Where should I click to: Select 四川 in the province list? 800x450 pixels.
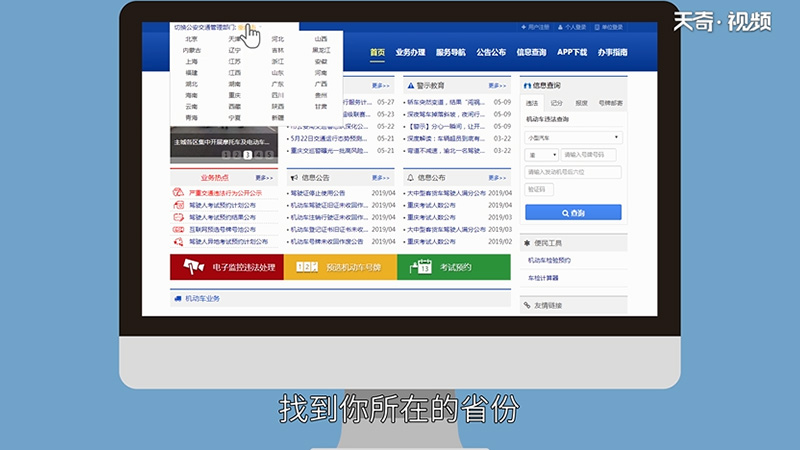point(278,95)
